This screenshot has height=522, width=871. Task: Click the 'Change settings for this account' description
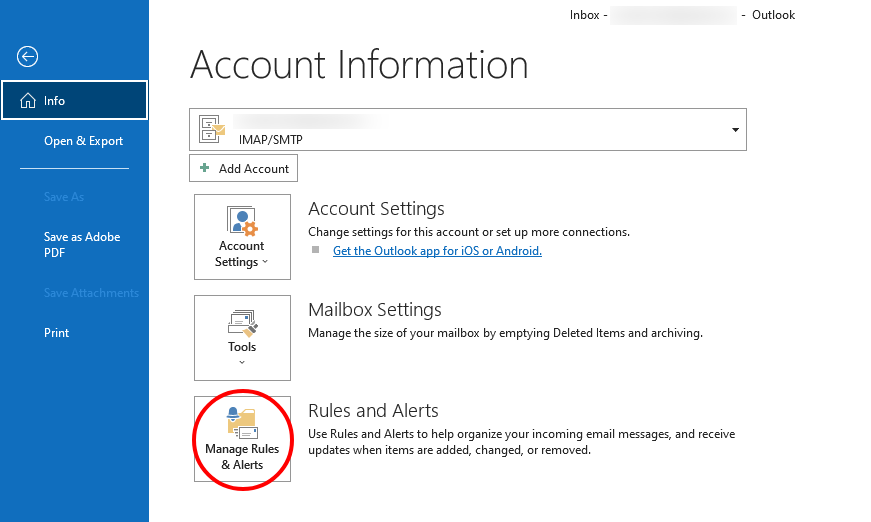469,232
